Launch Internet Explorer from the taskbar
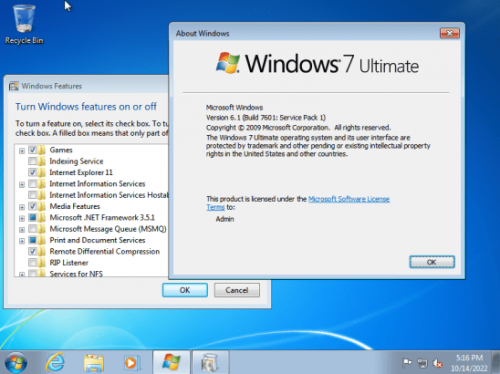Viewport: 500px width, 374px height. coord(55,362)
